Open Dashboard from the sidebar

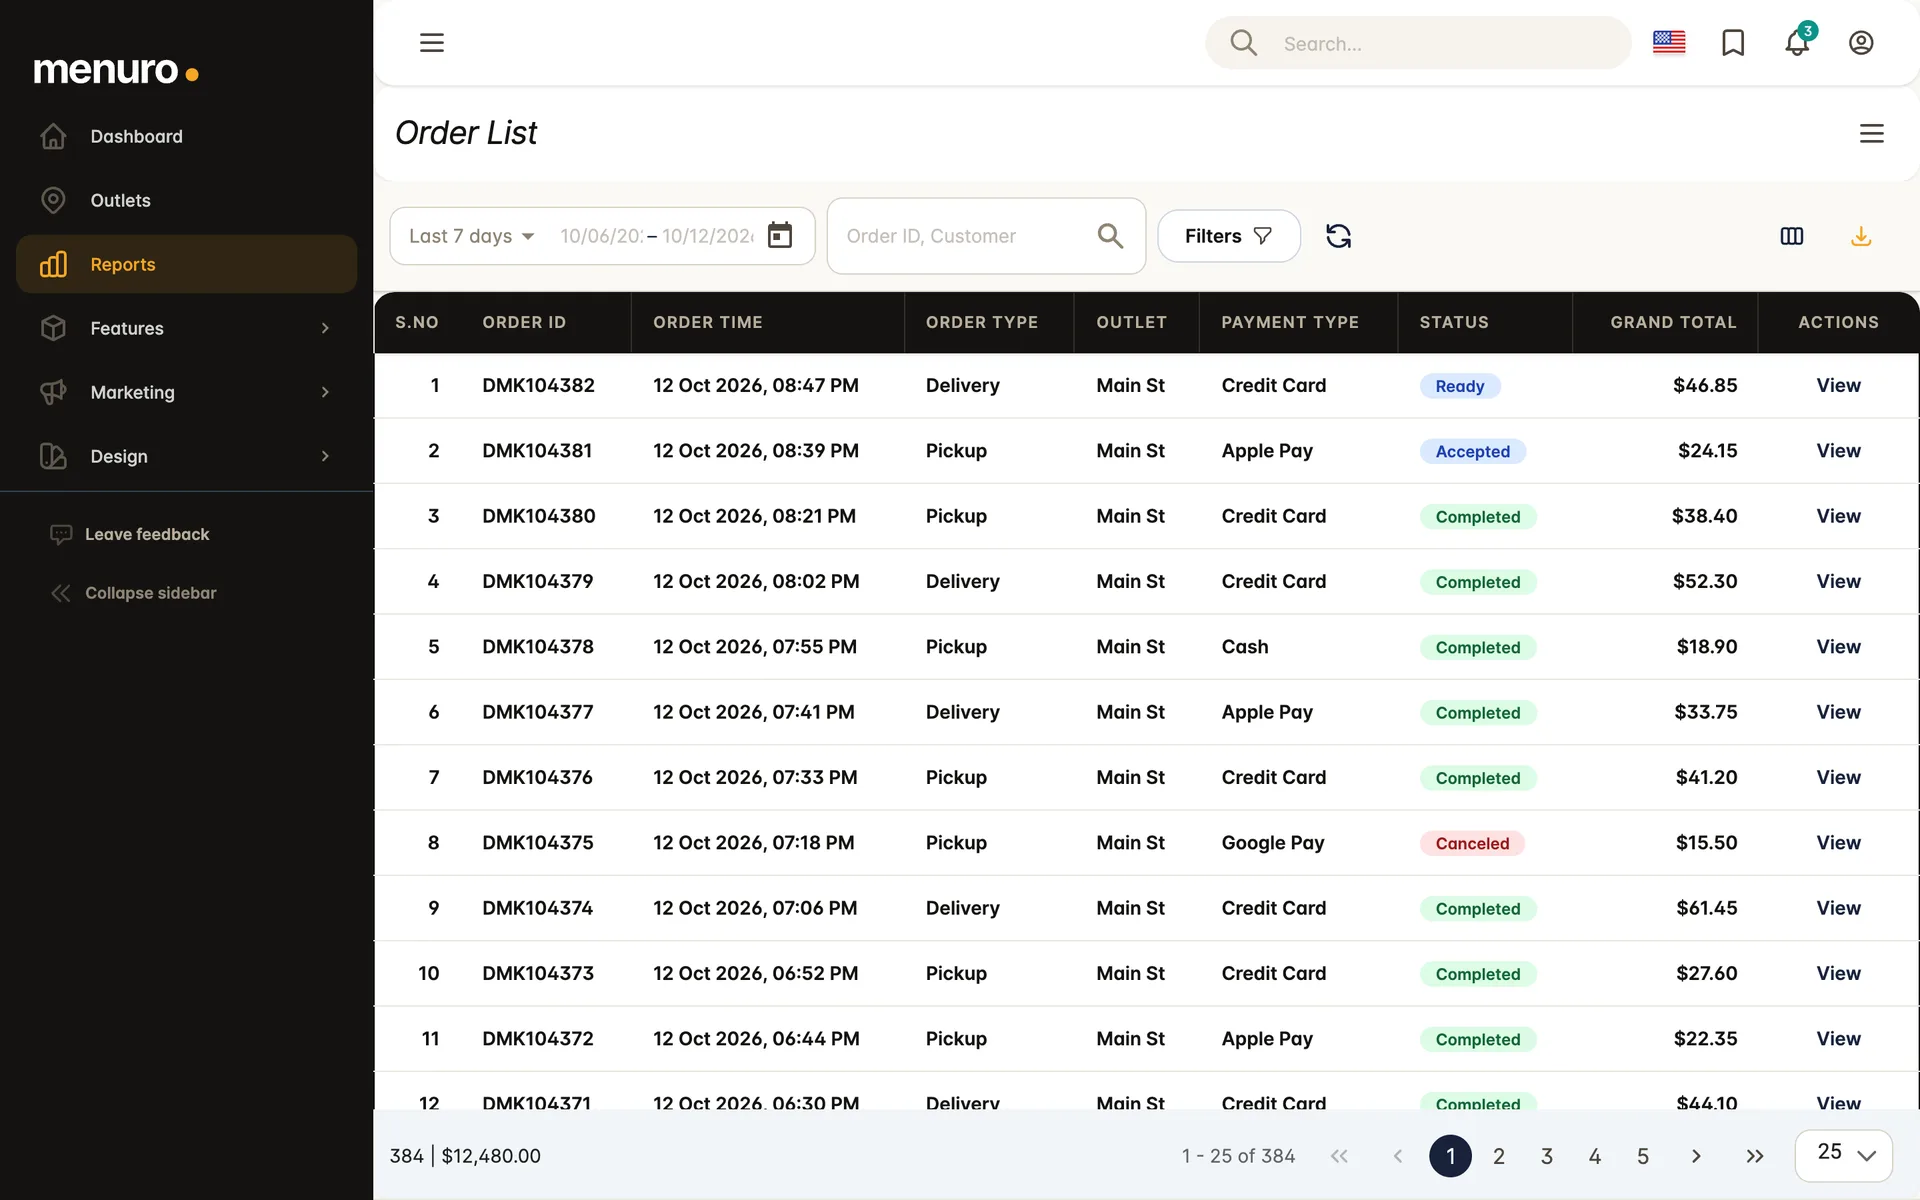coord(187,136)
